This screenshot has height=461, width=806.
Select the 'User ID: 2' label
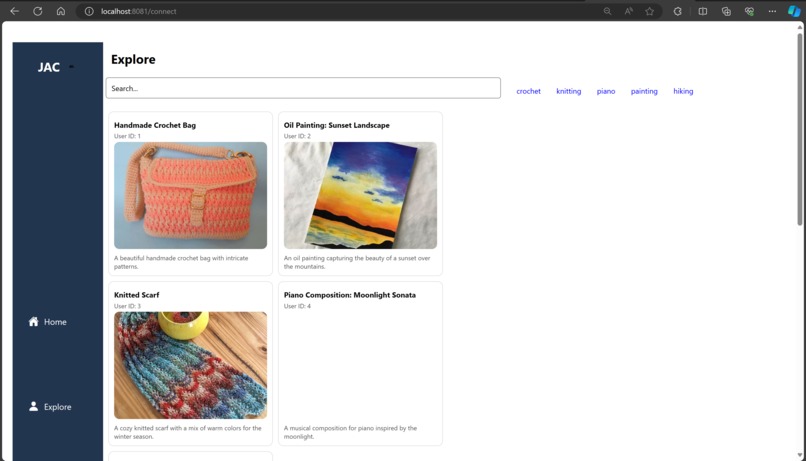coord(297,136)
